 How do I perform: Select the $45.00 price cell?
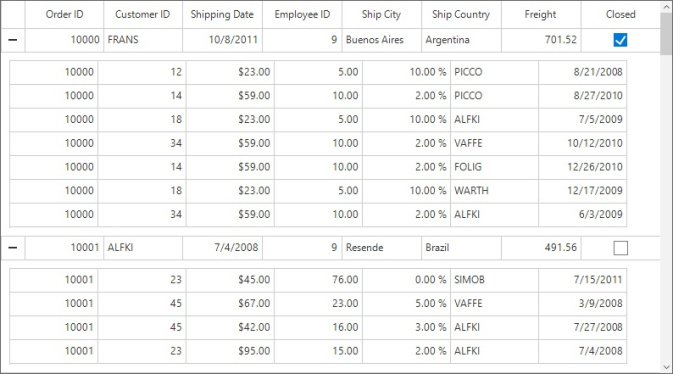pyautogui.click(x=230, y=280)
